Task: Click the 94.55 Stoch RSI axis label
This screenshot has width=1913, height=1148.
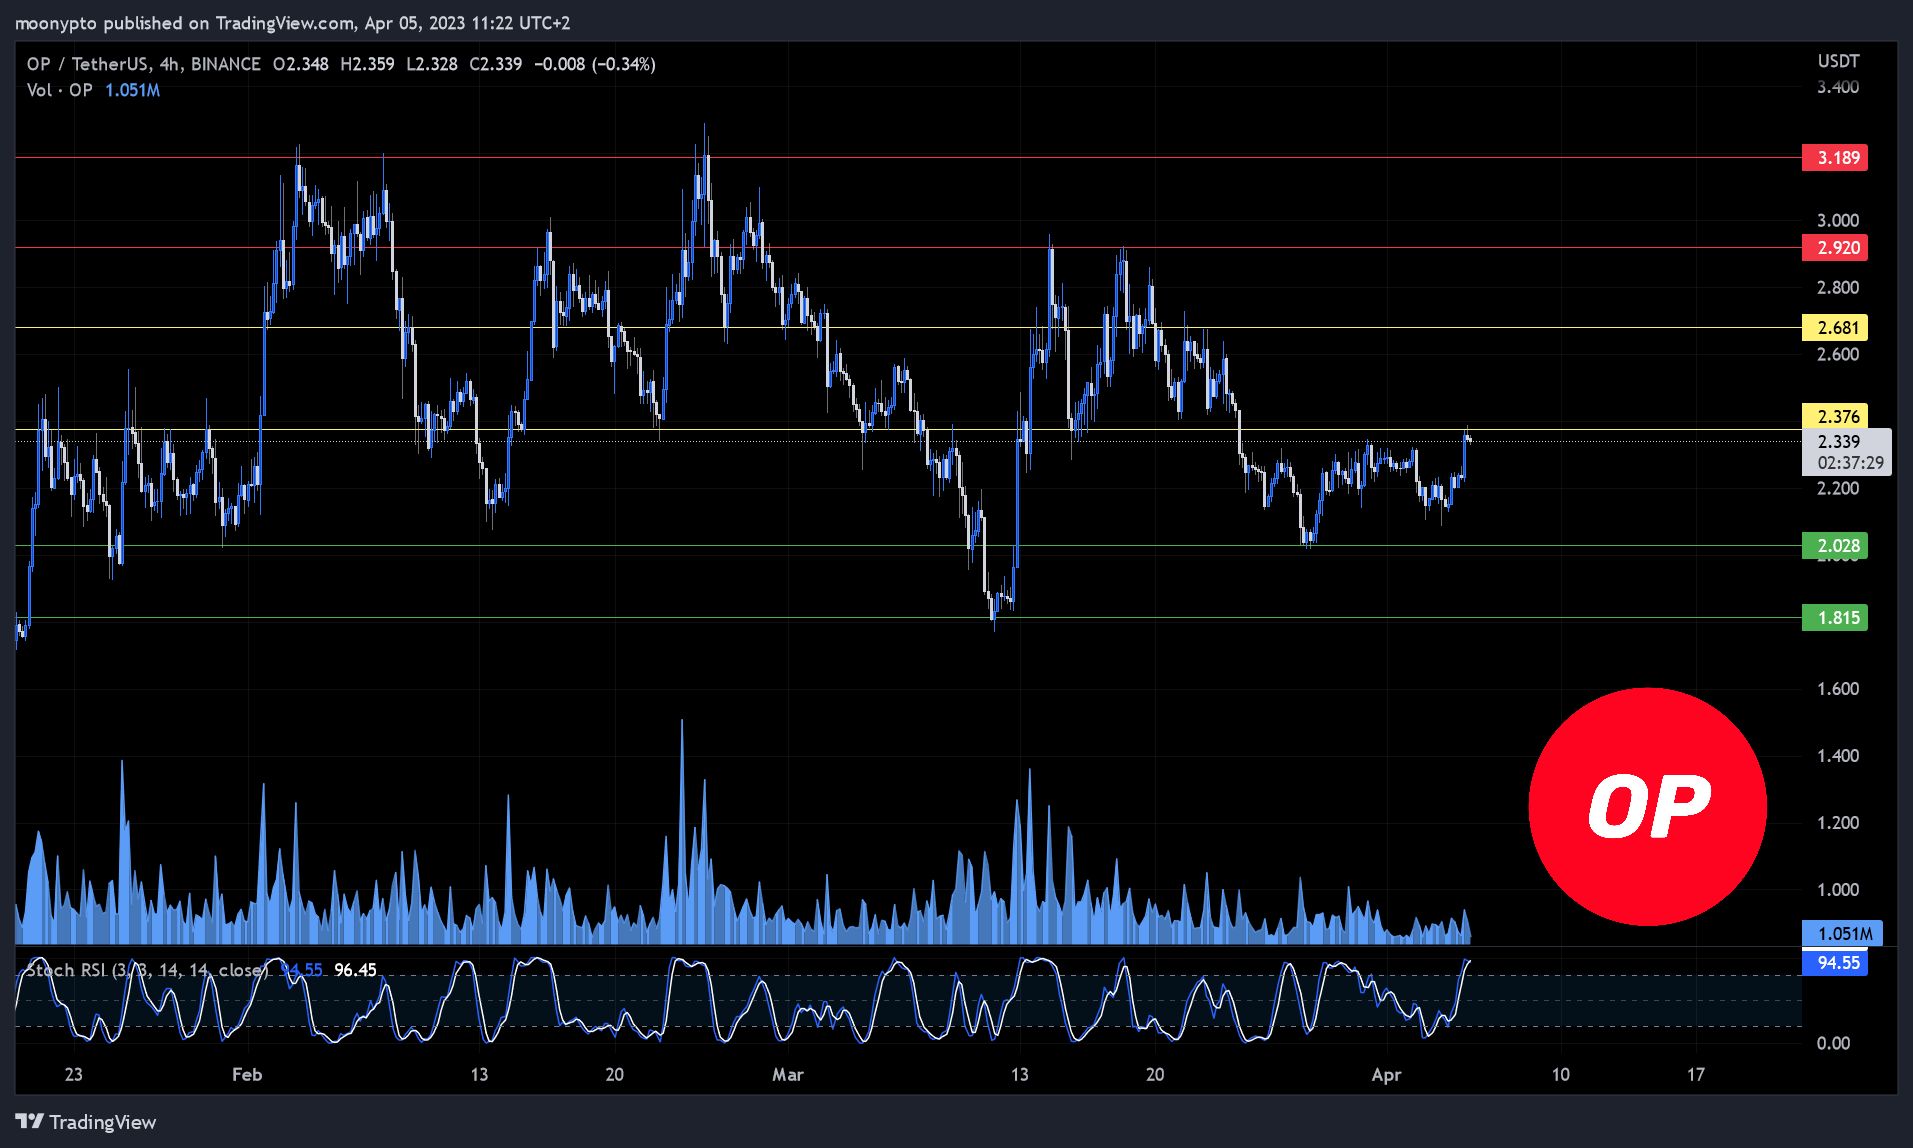Action: pos(1835,963)
